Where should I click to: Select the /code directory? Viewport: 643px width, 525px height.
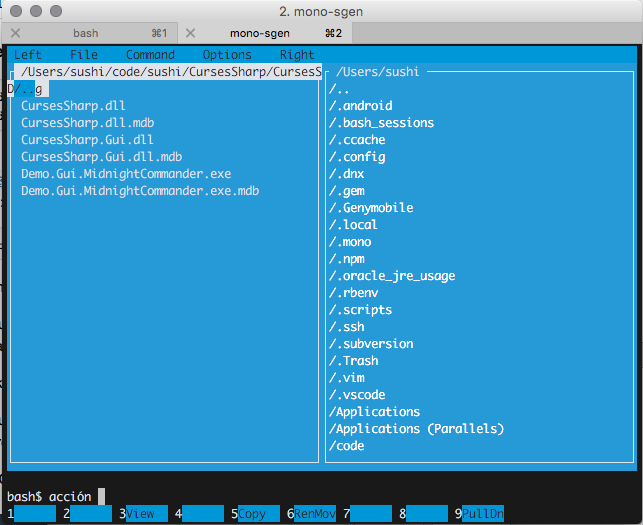point(347,446)
